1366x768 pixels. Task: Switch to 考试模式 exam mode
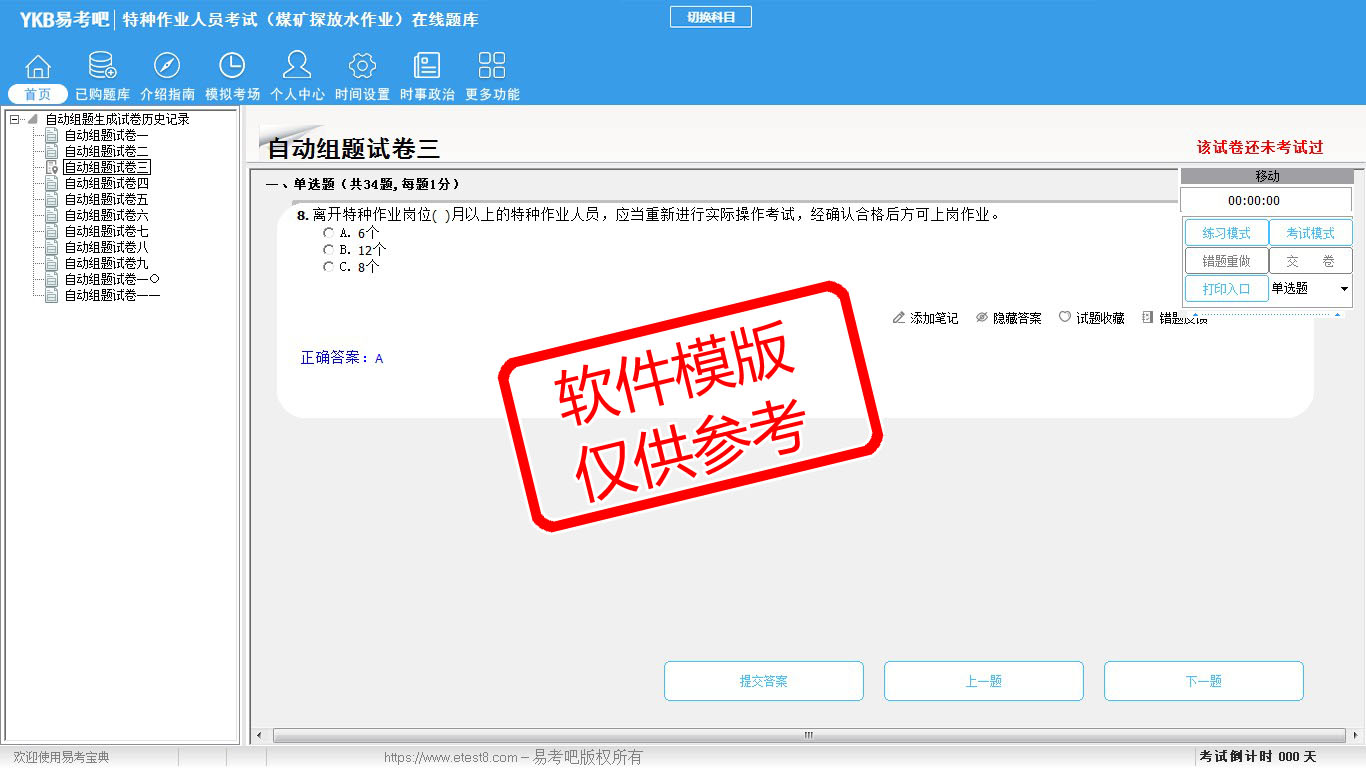(1310, 233)
